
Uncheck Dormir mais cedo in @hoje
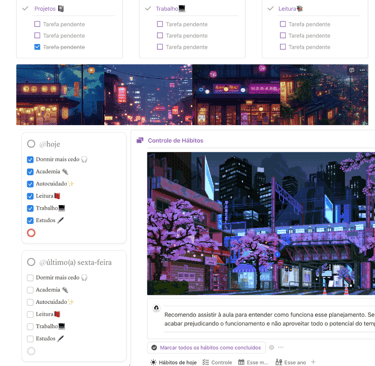click(30, 160)
